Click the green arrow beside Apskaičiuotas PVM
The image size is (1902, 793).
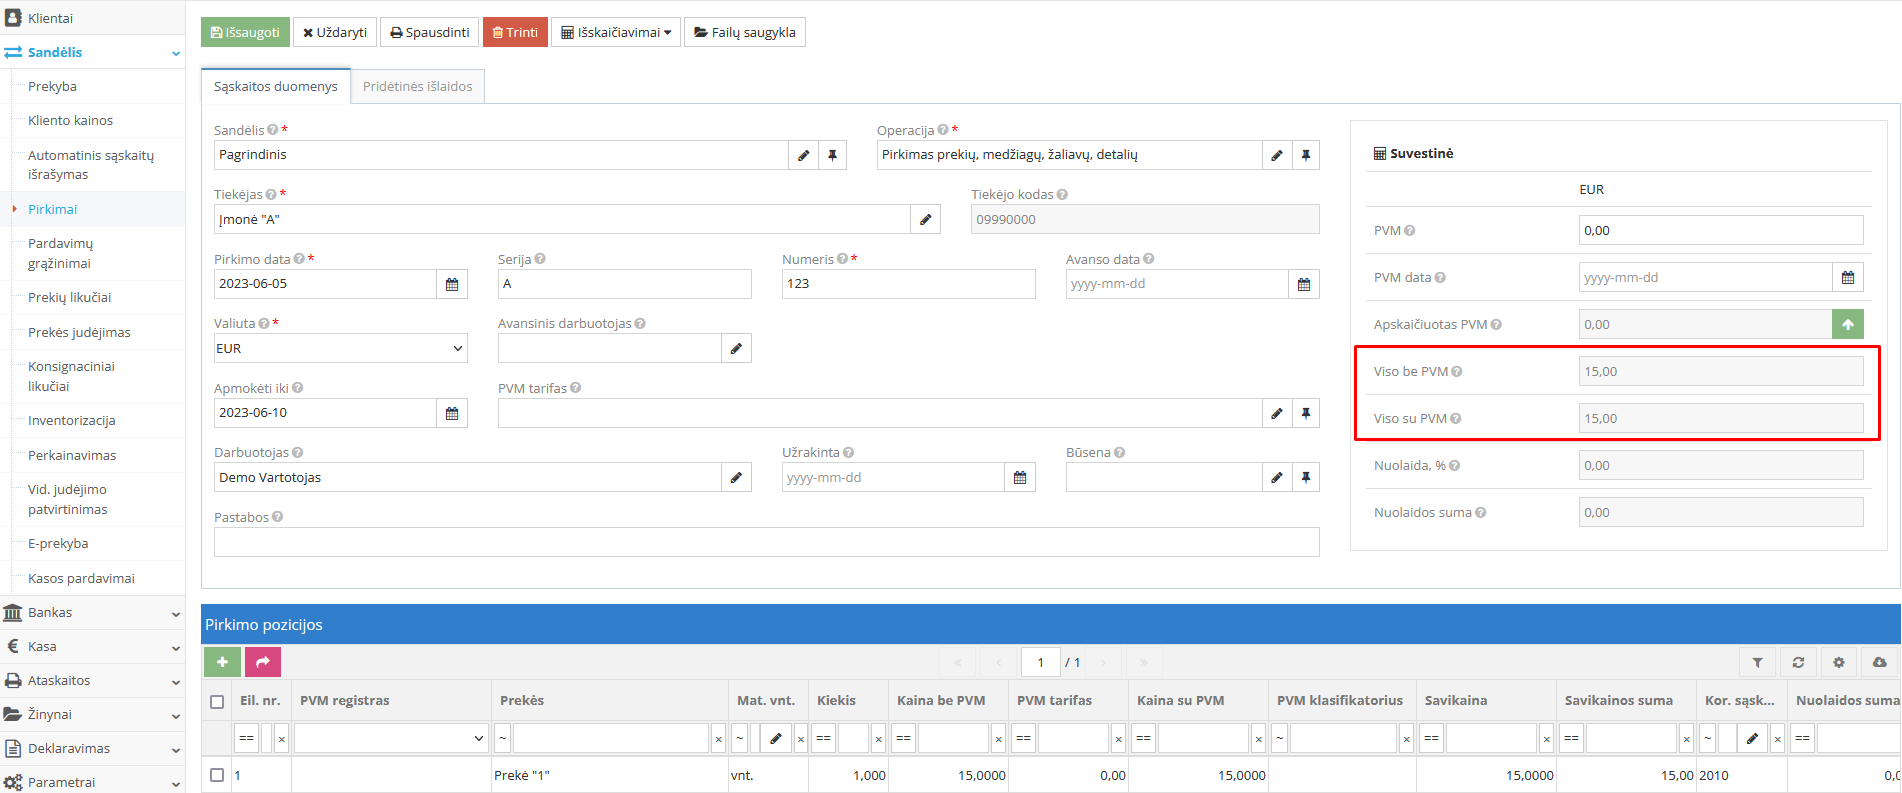pyautogui.click(x=1847, y=324)
